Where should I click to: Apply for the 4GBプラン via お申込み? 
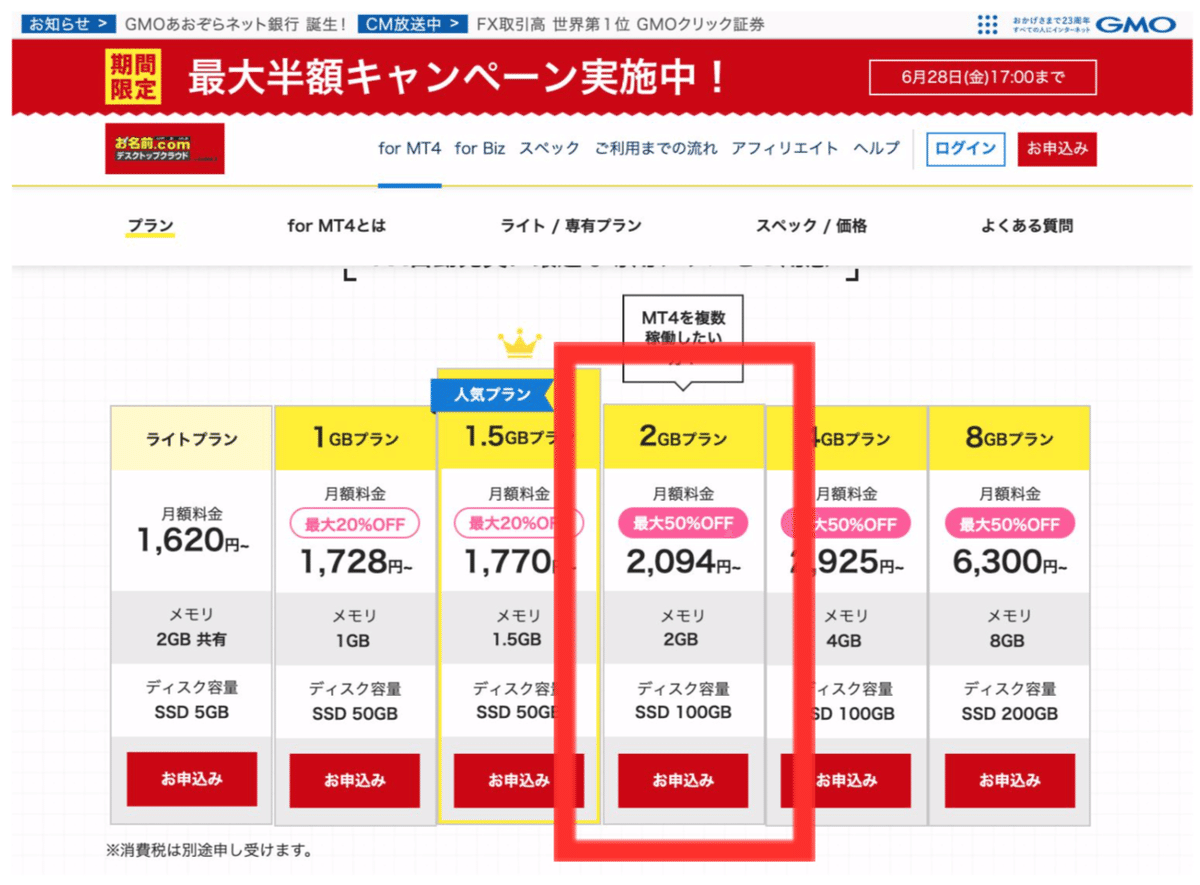point(846,780)
